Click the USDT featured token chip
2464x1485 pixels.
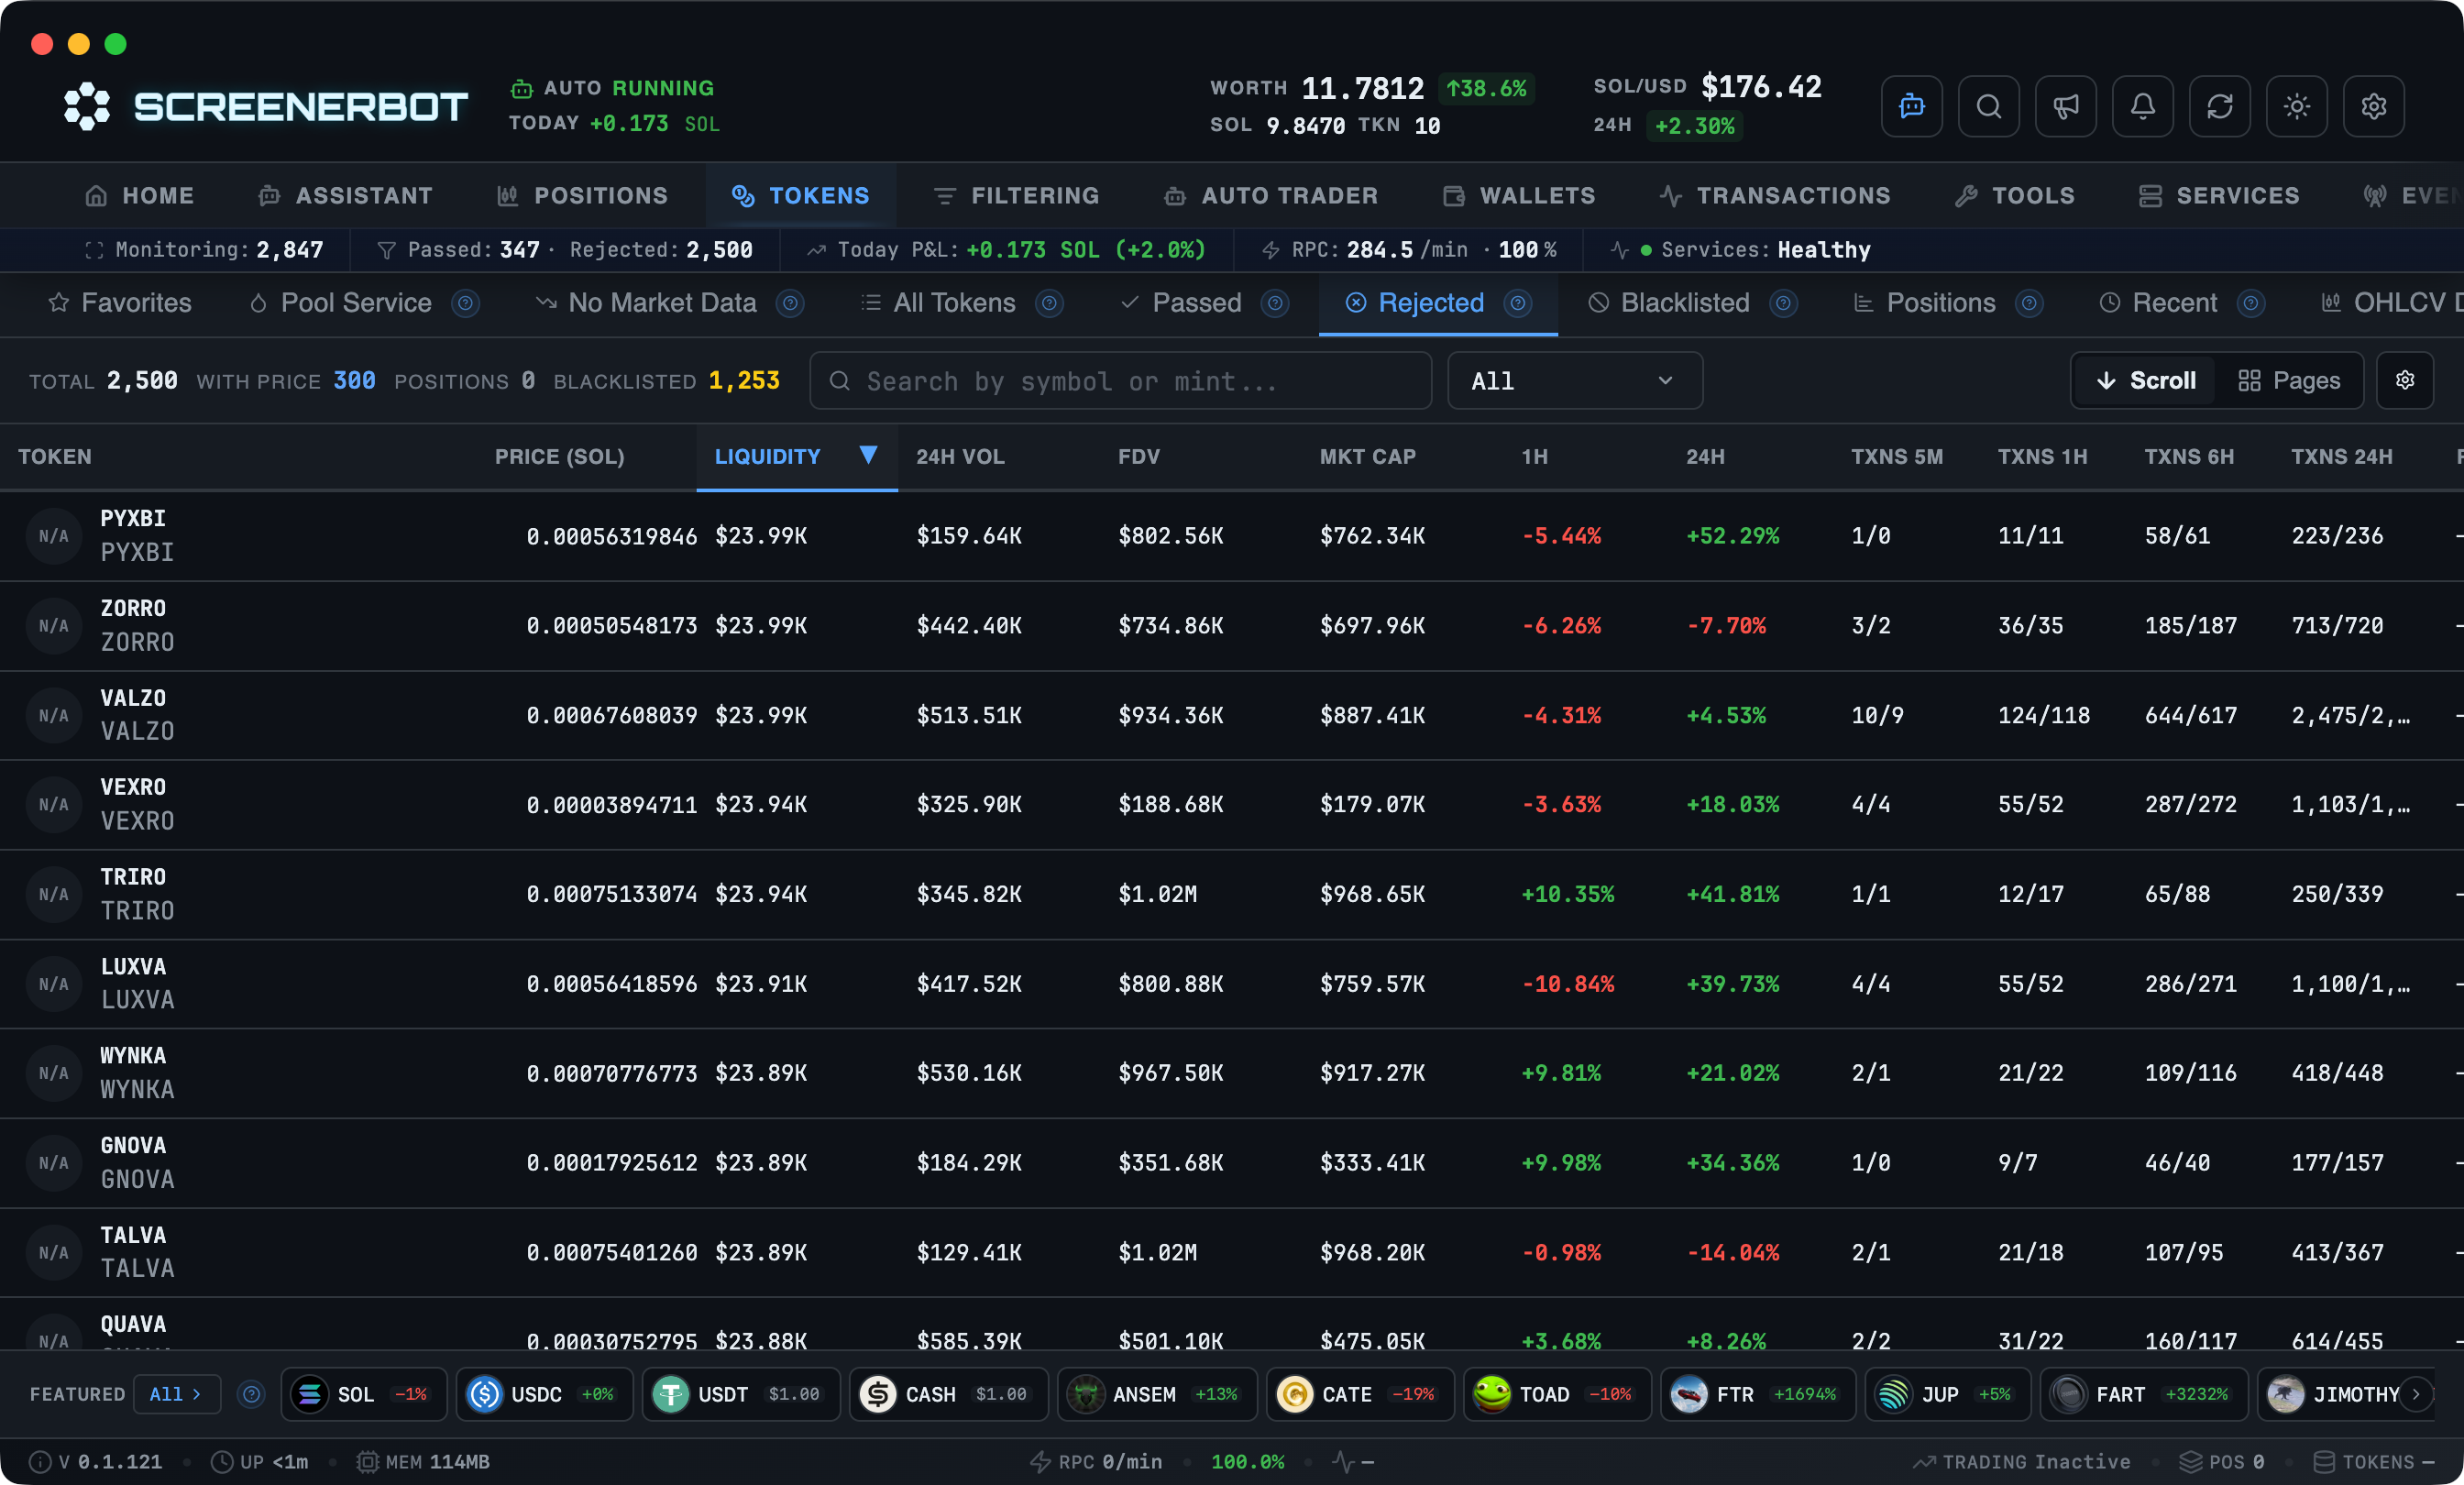pos(740,1394)
